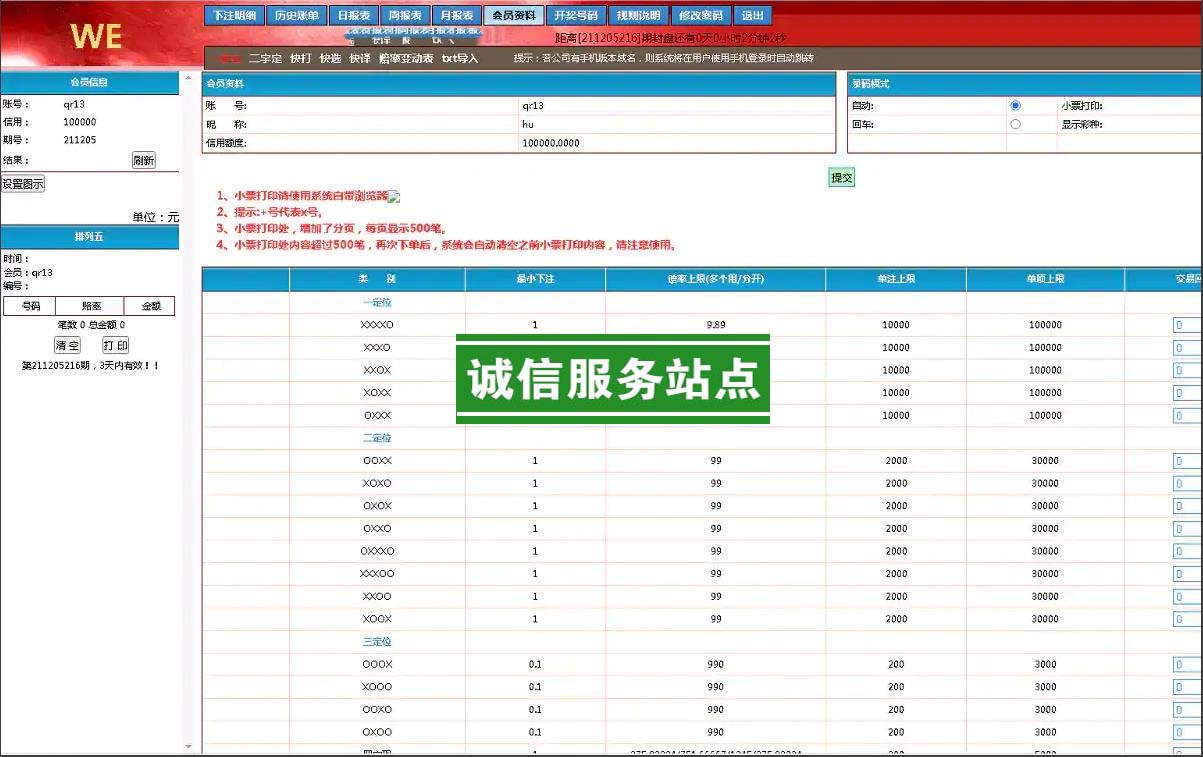
Task: Choose txt导入 in the submenu
Action: coord(460,59)
